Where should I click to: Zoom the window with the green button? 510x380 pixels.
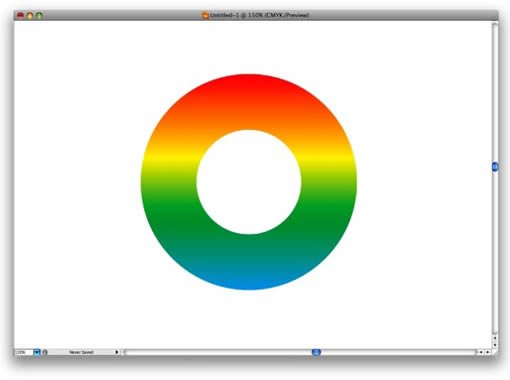click(39, 15)
